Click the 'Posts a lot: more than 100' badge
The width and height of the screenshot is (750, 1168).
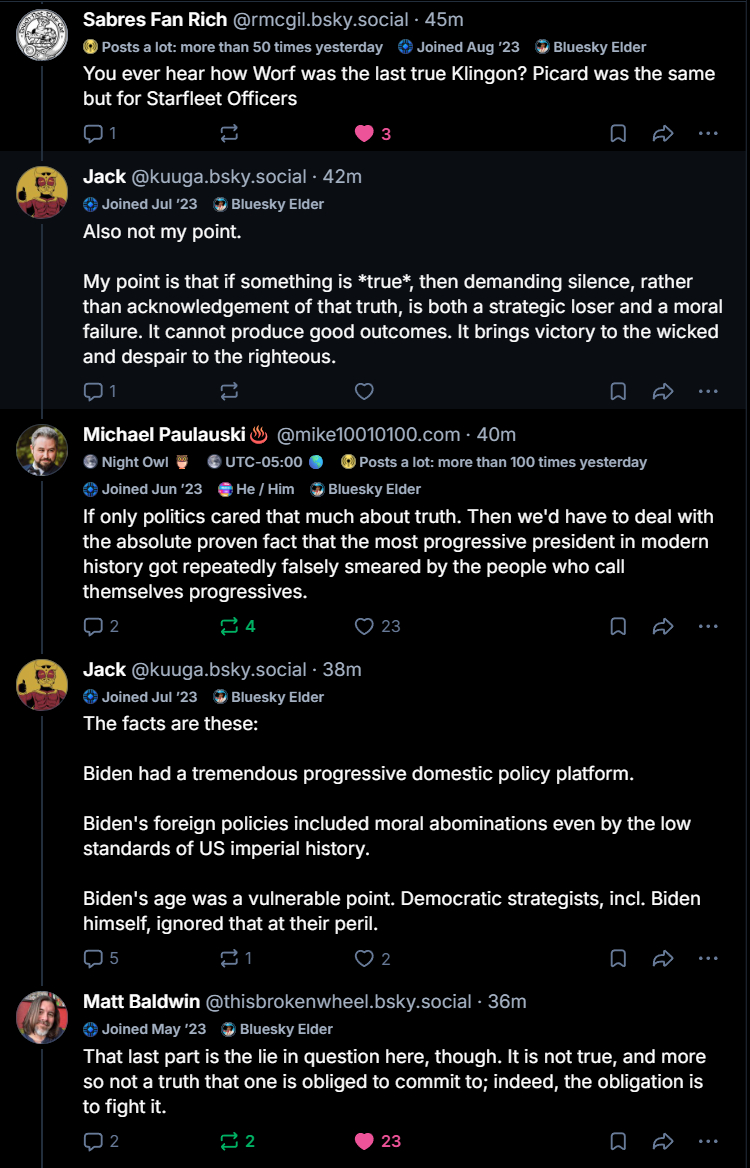[494, 462]
